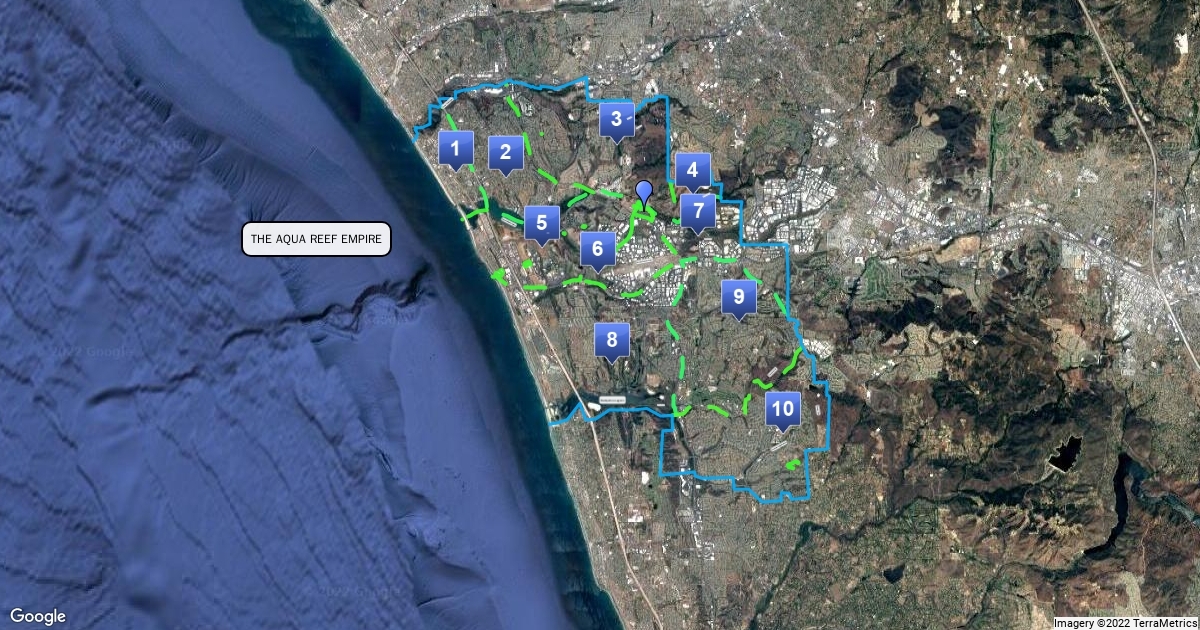This screenshot has width=1200, height=630.
Task: Select map marker number 5
Action: coord(541,223)
